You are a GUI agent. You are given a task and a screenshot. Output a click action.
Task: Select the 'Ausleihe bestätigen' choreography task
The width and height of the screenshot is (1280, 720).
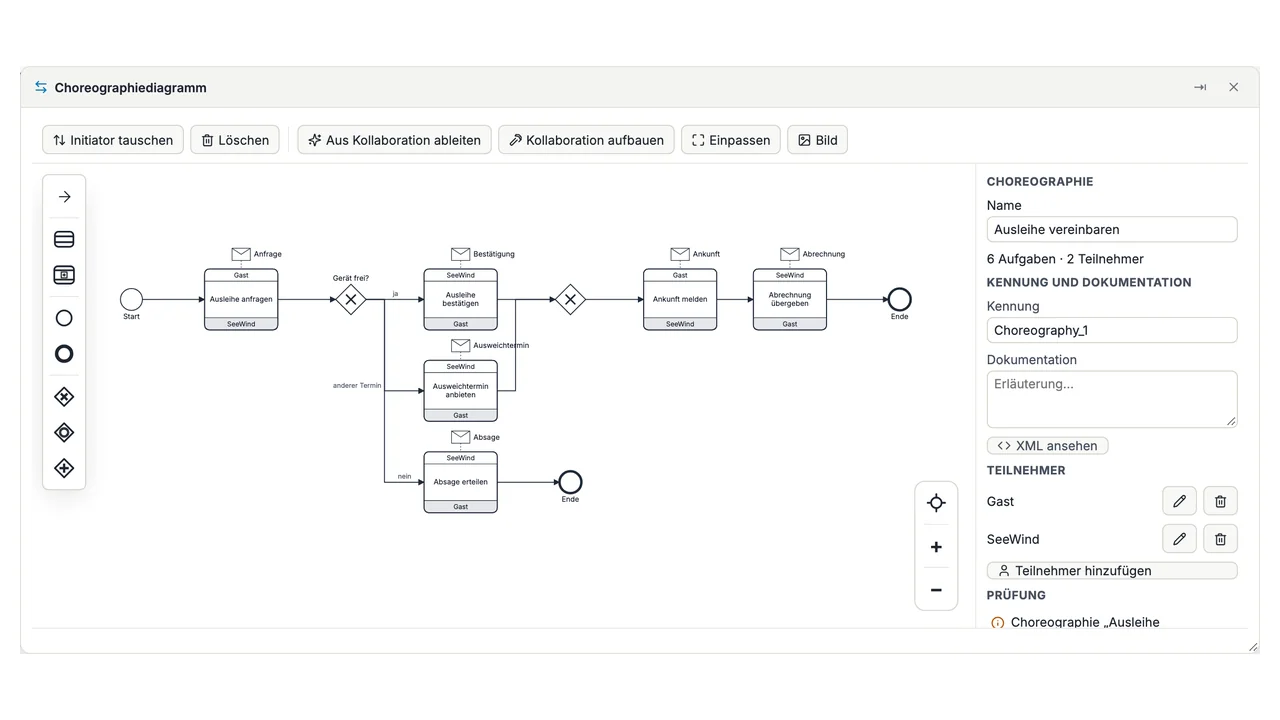click(x=460, y=299)
